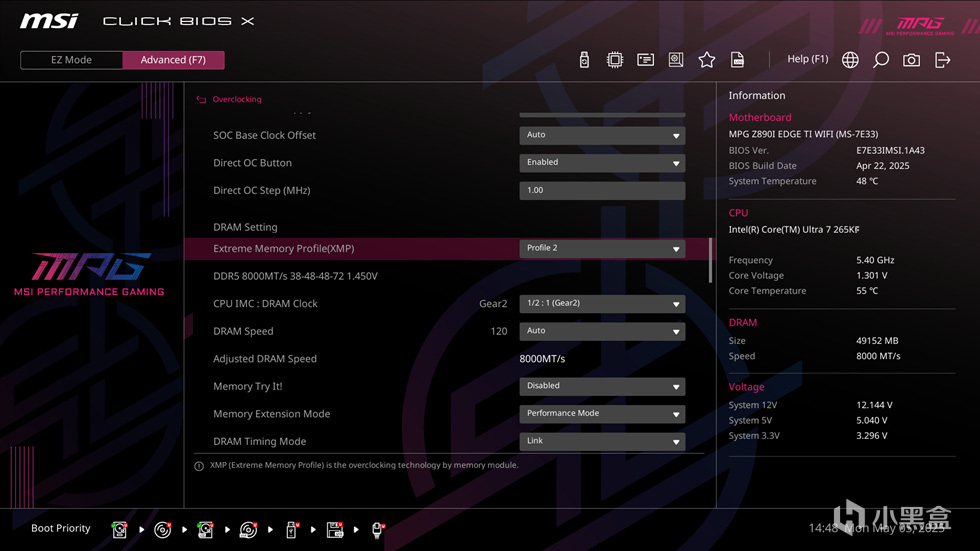The image size is (980, 551).
Task: Select the DRAM Speed label
Action: coord(243,331)
